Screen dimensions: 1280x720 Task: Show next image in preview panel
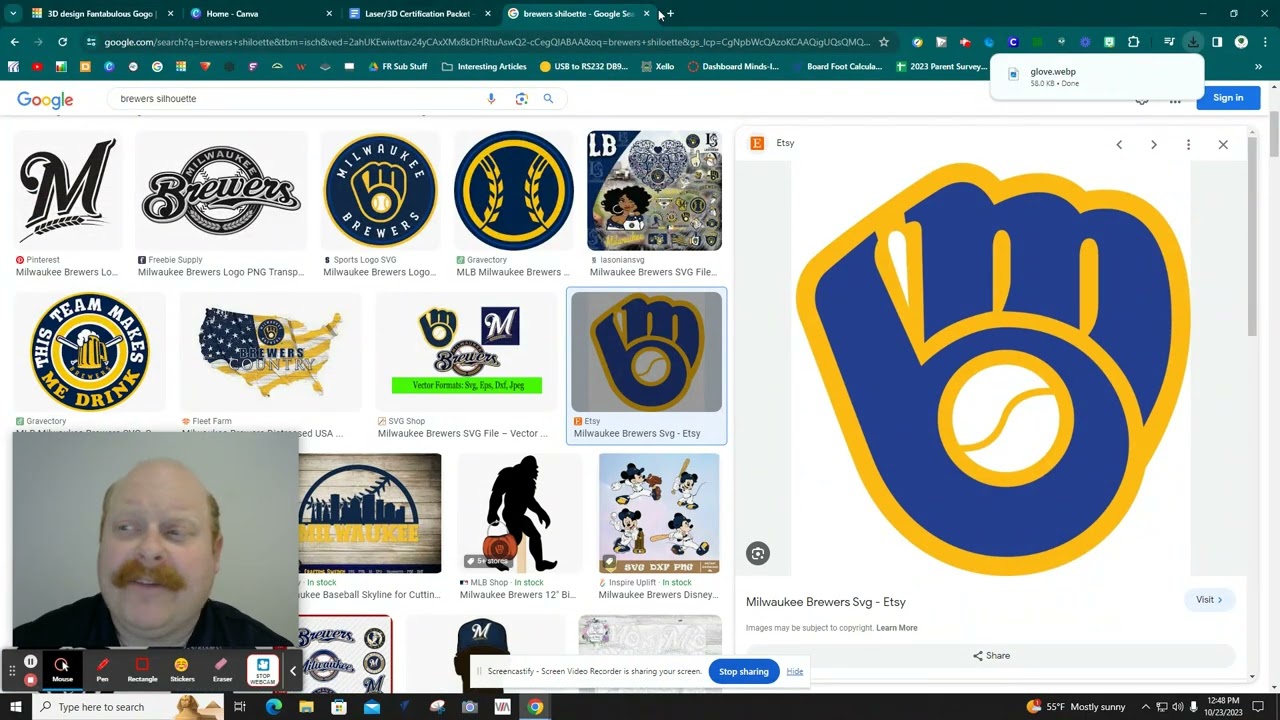point(1153,144)
